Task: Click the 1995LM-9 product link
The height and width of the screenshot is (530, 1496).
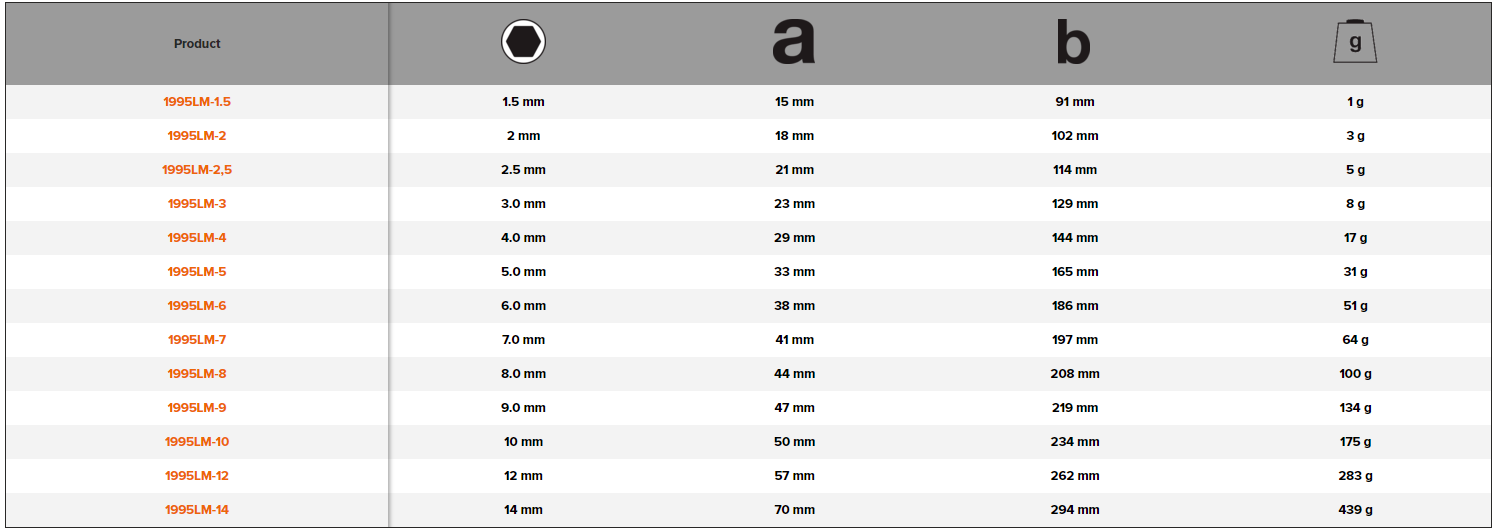Action: 197,408
